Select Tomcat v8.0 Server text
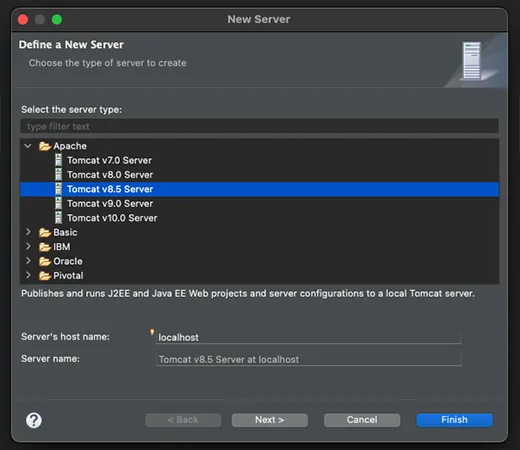Viewport: 520px width, 450px height. [110, 175]
